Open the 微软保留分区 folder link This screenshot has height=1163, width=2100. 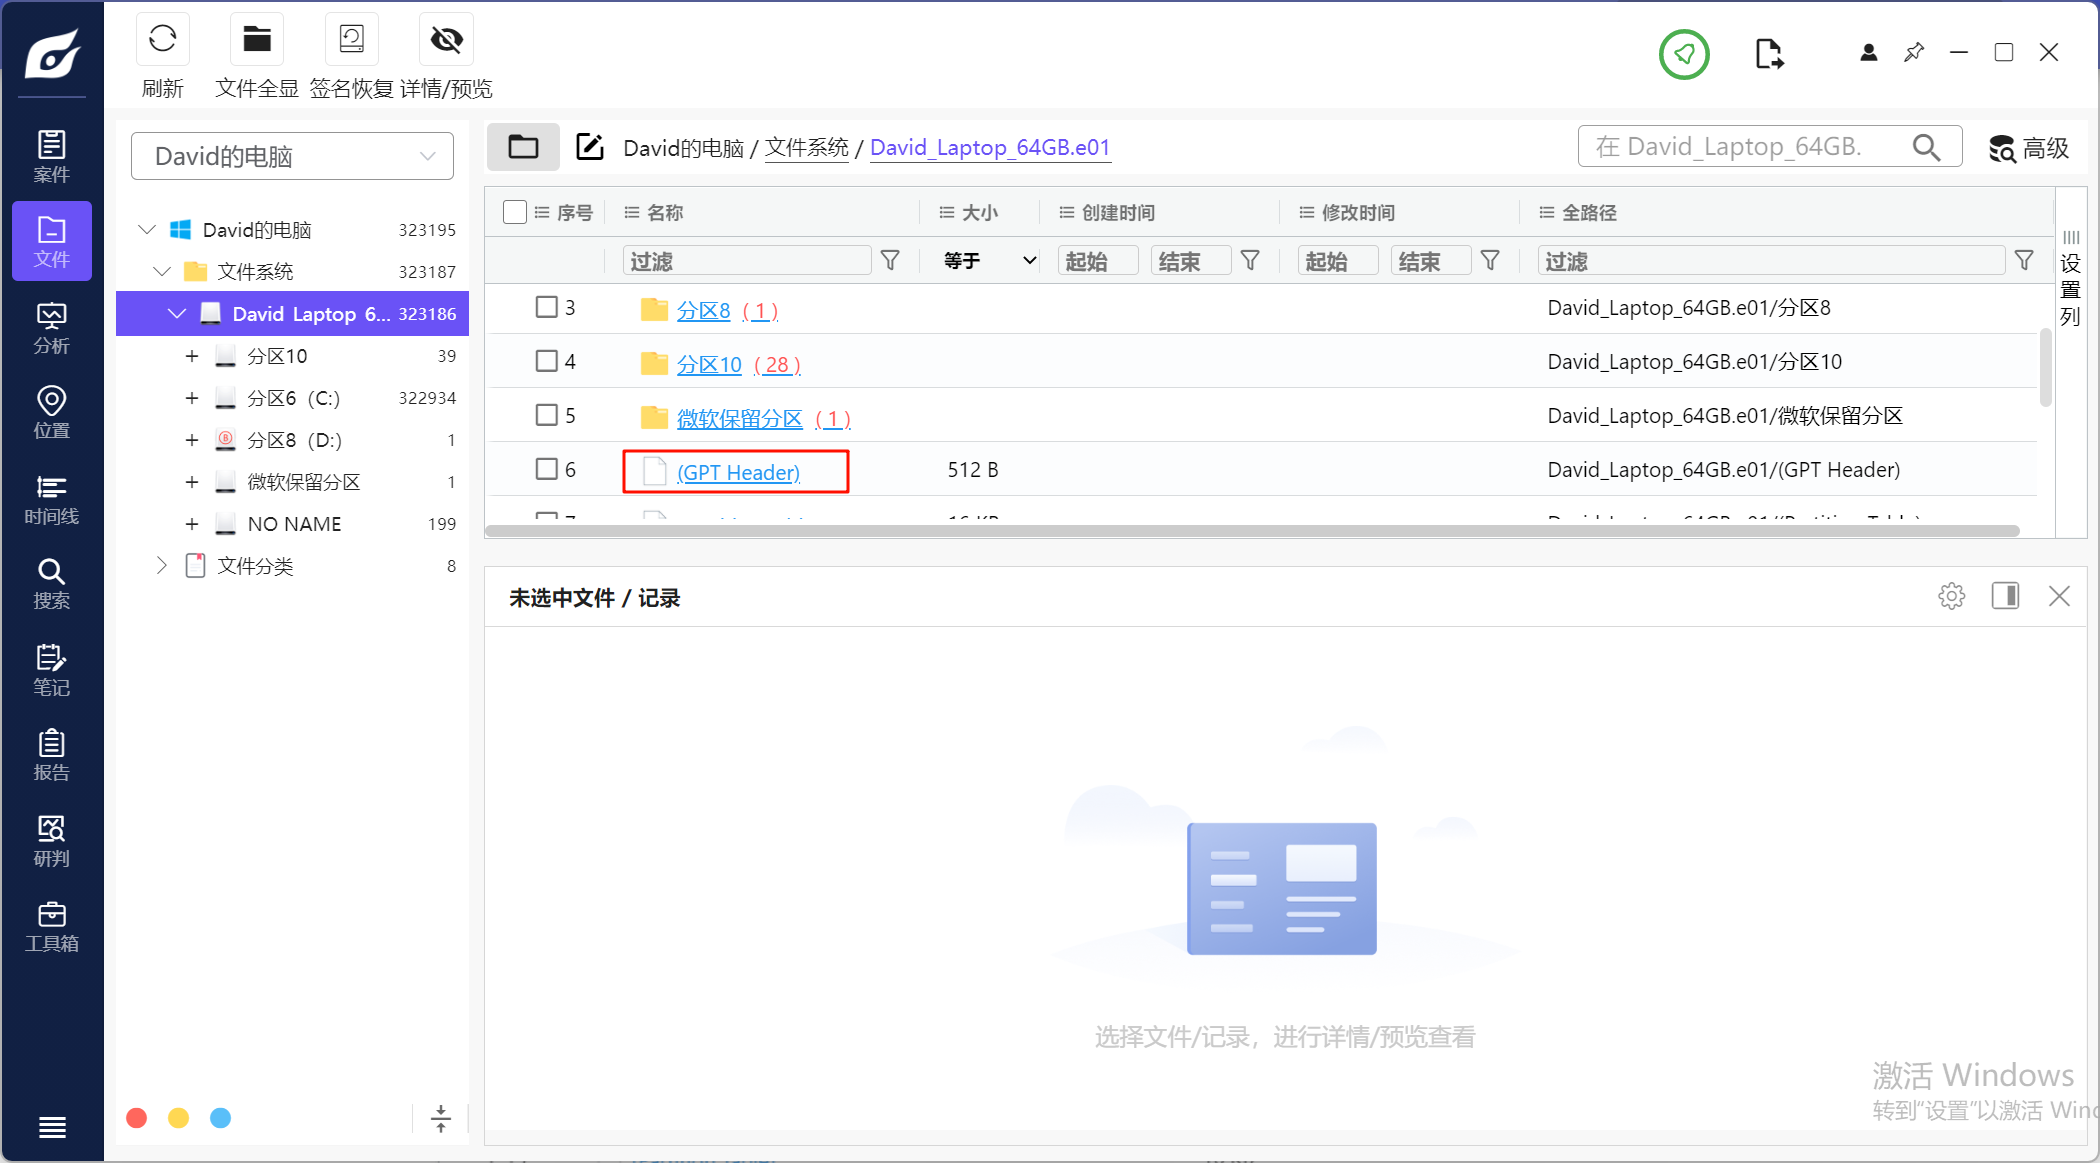click(x=739, y=418)
